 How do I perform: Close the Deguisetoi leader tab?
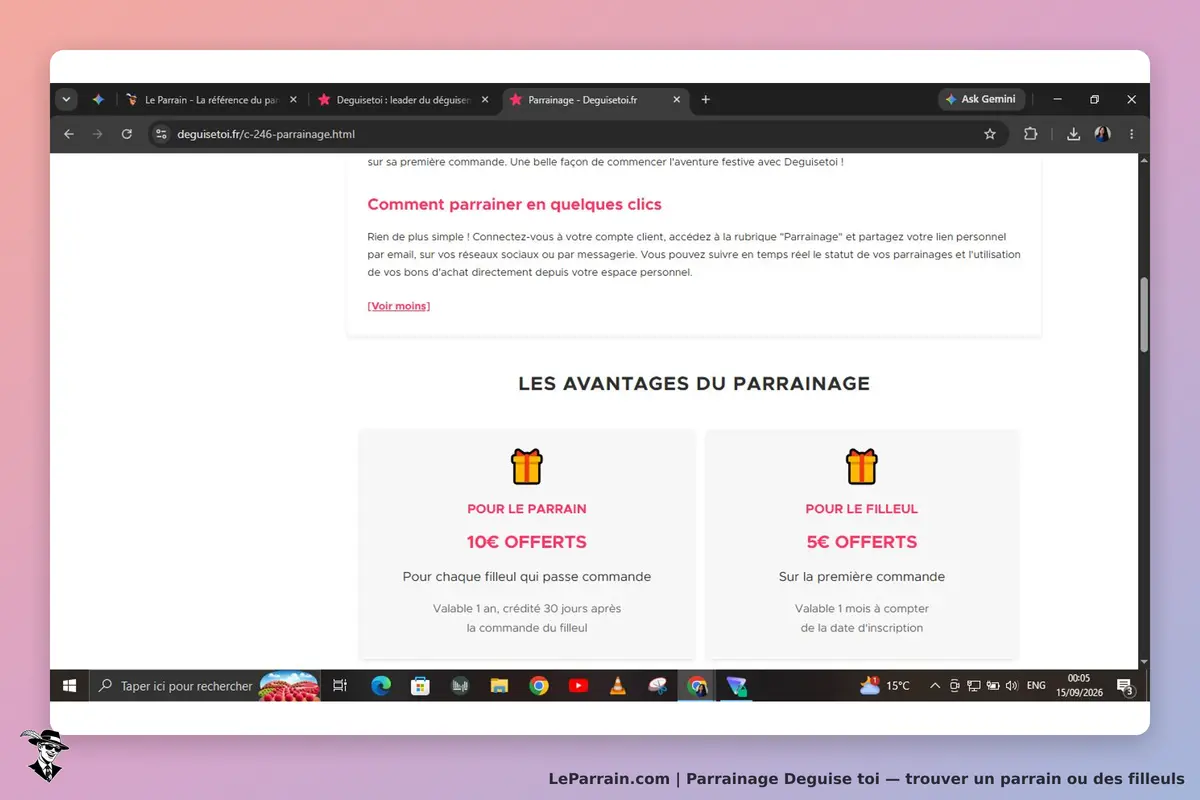[x=485, y=100]
